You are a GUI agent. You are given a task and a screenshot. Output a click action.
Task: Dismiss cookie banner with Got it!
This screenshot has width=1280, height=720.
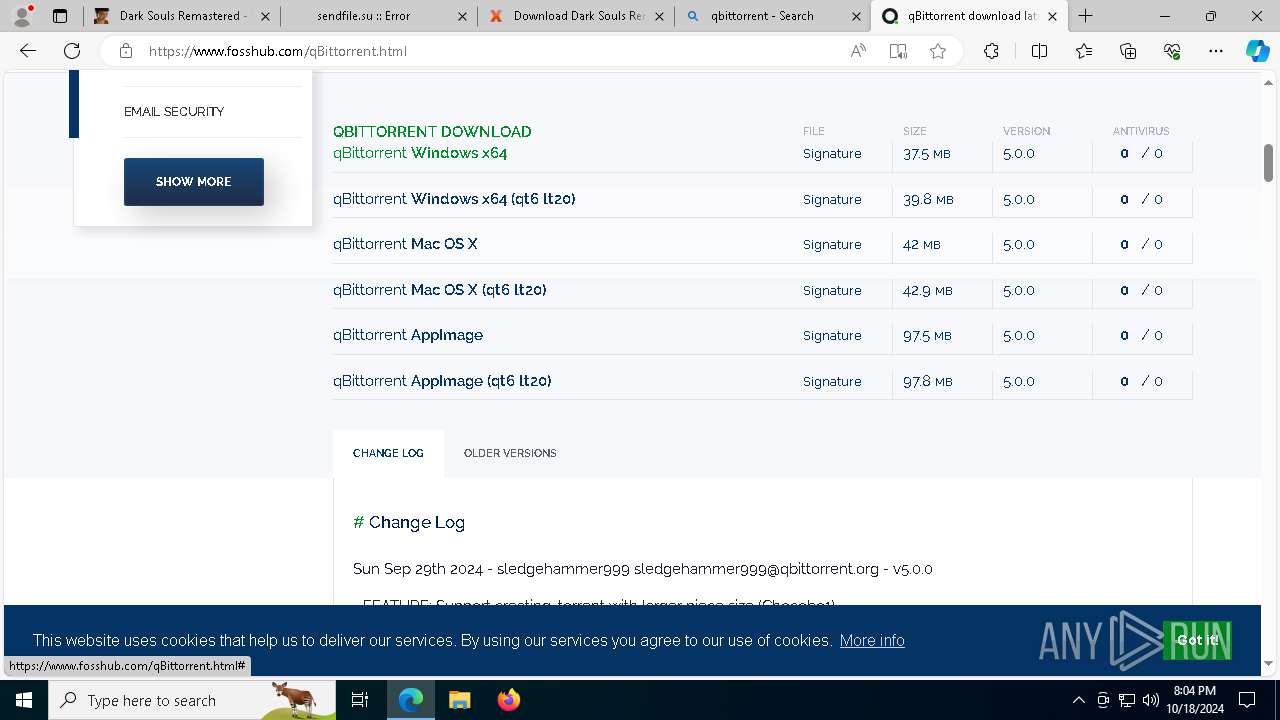1197,640
